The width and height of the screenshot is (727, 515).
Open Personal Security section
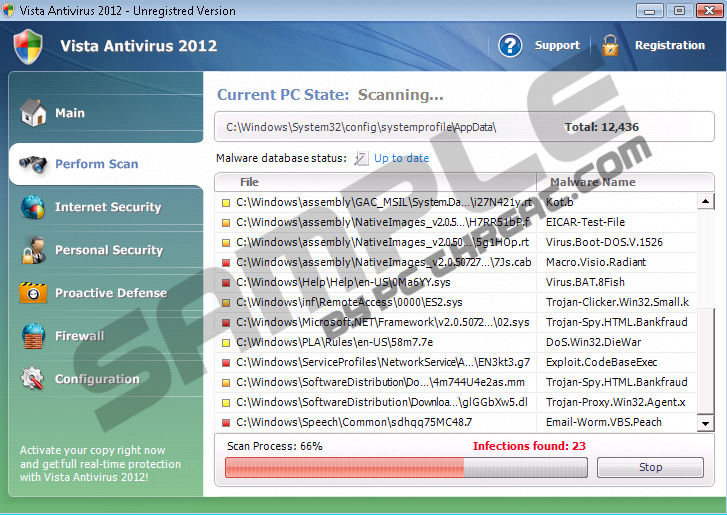[106, 250]
